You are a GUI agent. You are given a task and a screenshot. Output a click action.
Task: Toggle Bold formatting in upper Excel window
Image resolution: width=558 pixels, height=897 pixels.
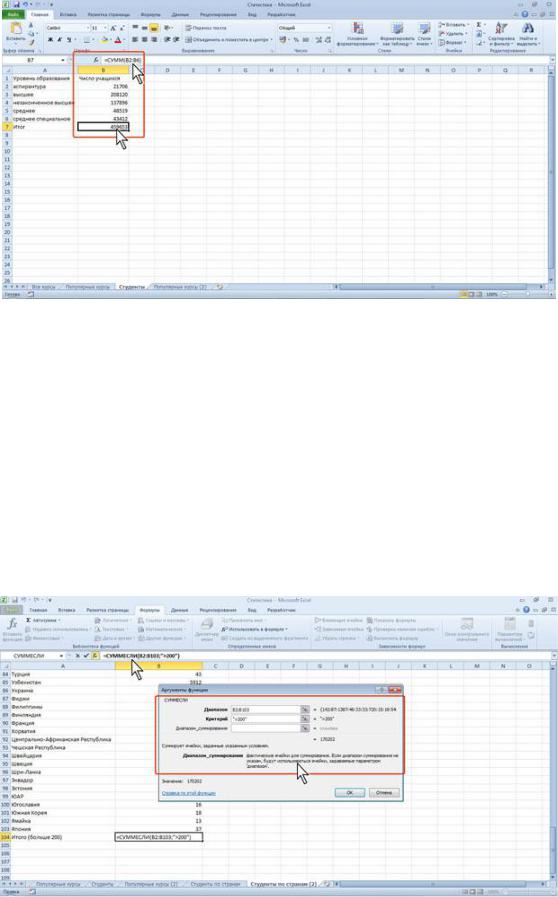(x=50, y=39)
